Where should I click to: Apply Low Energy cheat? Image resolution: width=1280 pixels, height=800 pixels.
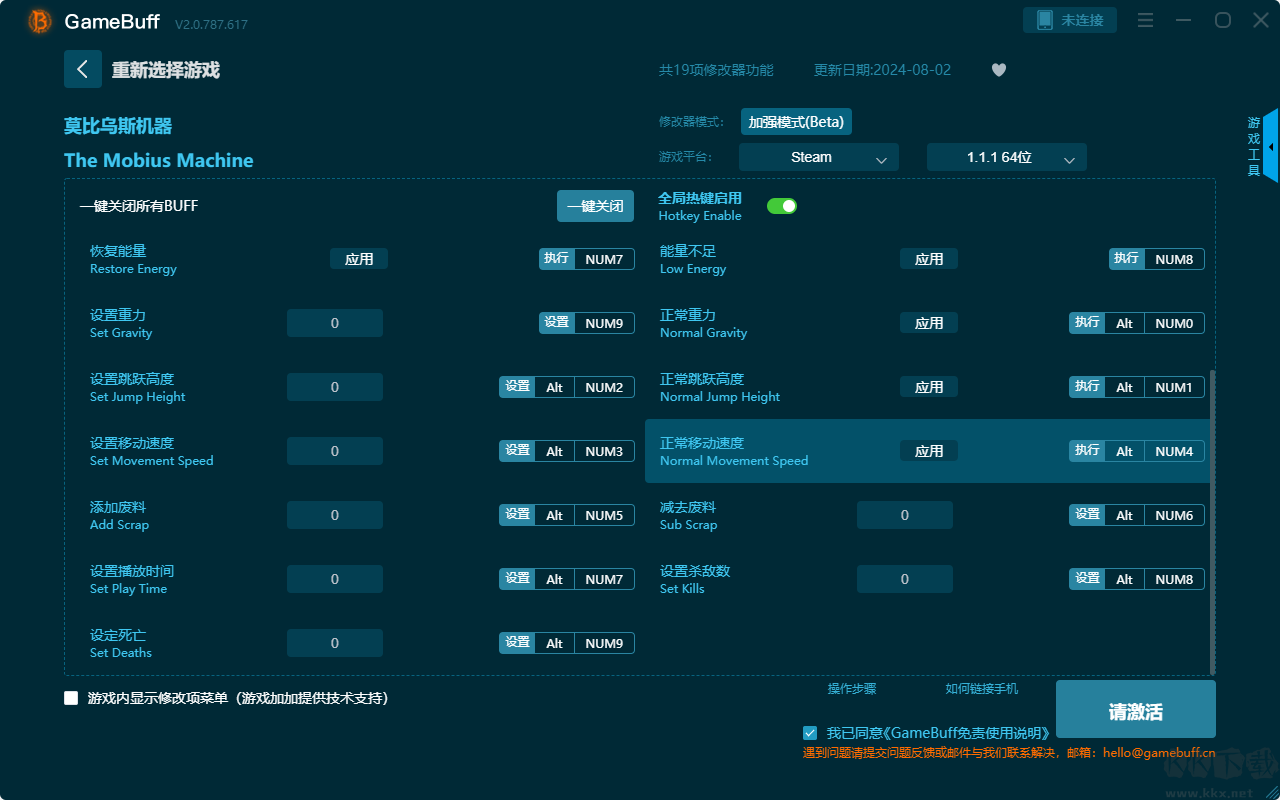click(x=929, y=259)
